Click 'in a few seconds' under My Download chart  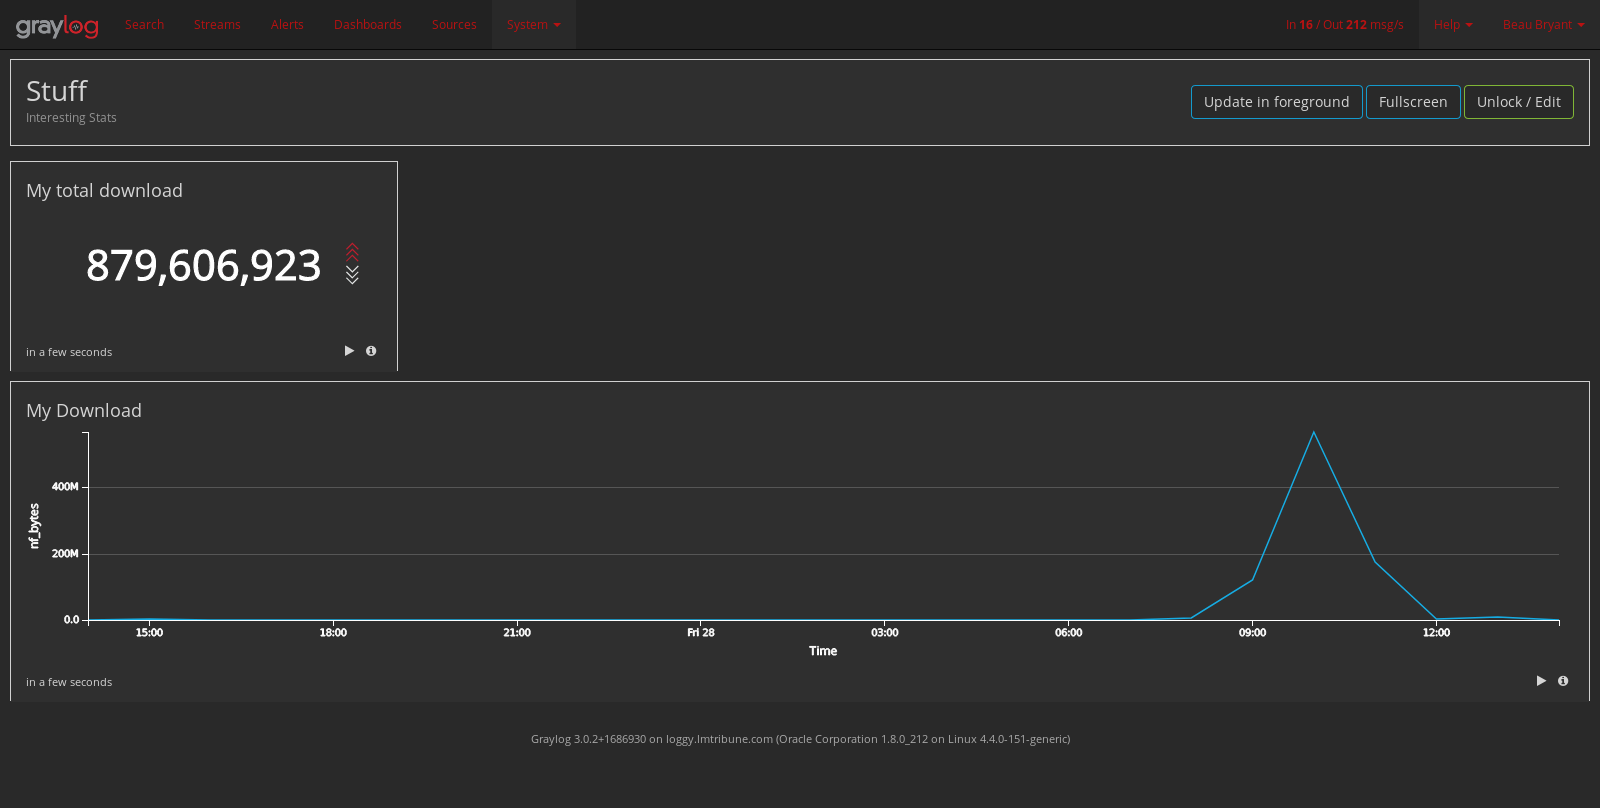click(69, 682)
